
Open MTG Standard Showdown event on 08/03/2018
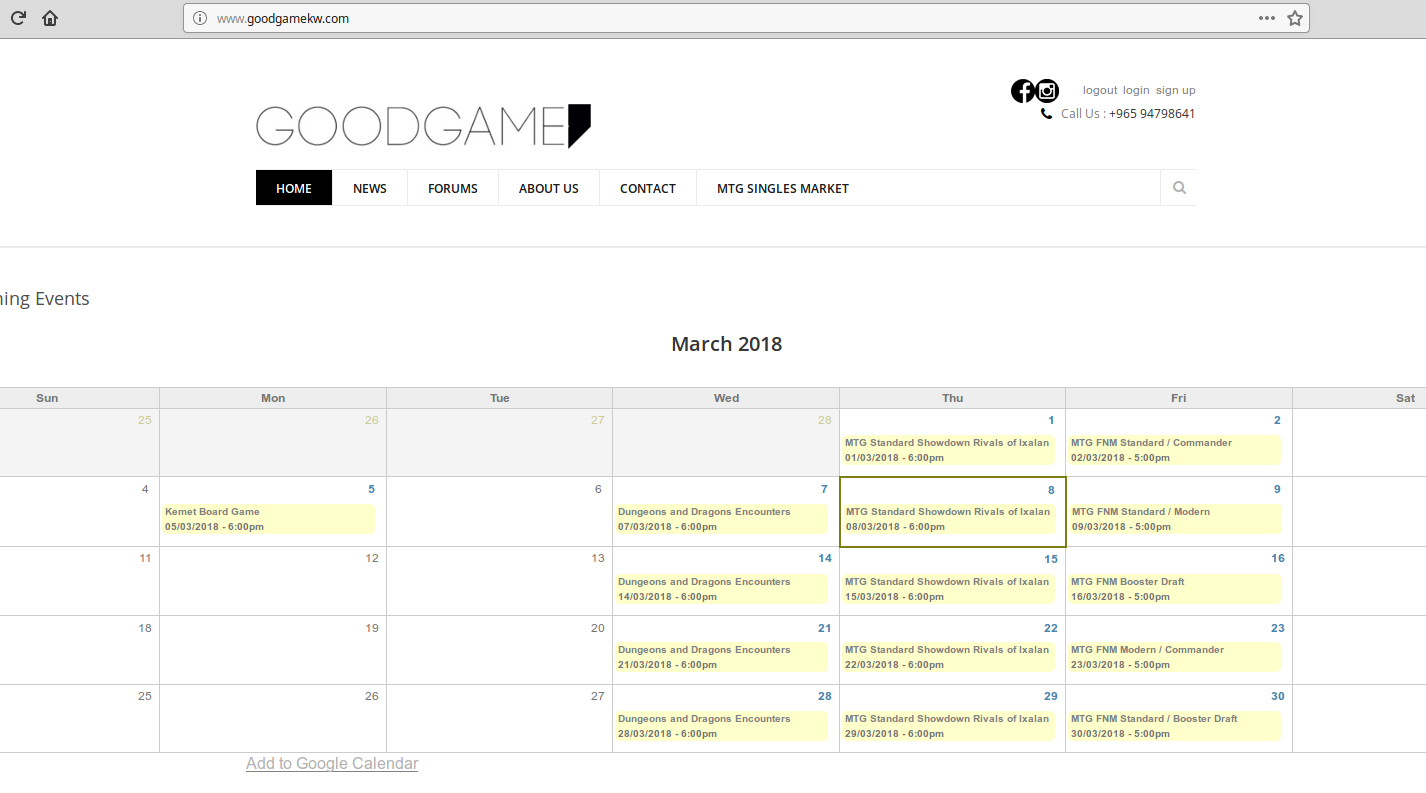coord(948,518)
